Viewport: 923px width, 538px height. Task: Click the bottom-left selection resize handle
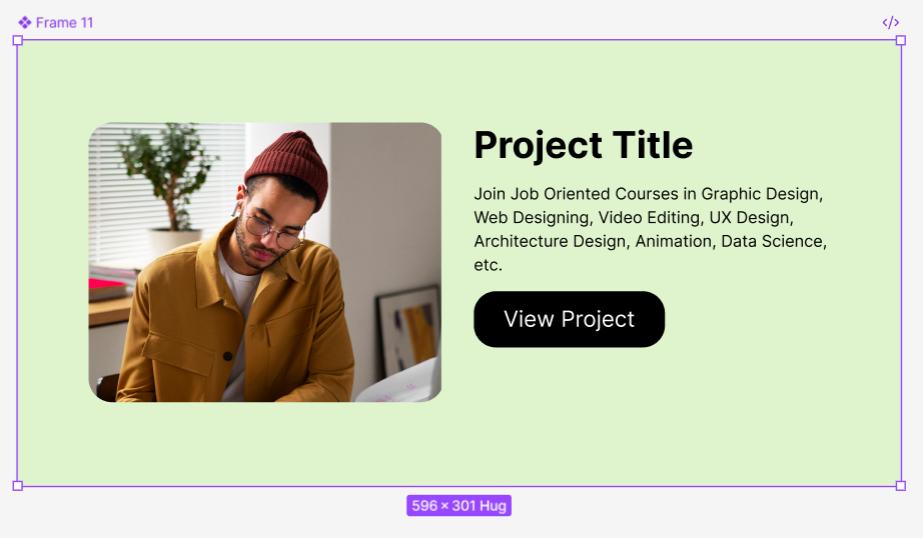tap(17, 486)
